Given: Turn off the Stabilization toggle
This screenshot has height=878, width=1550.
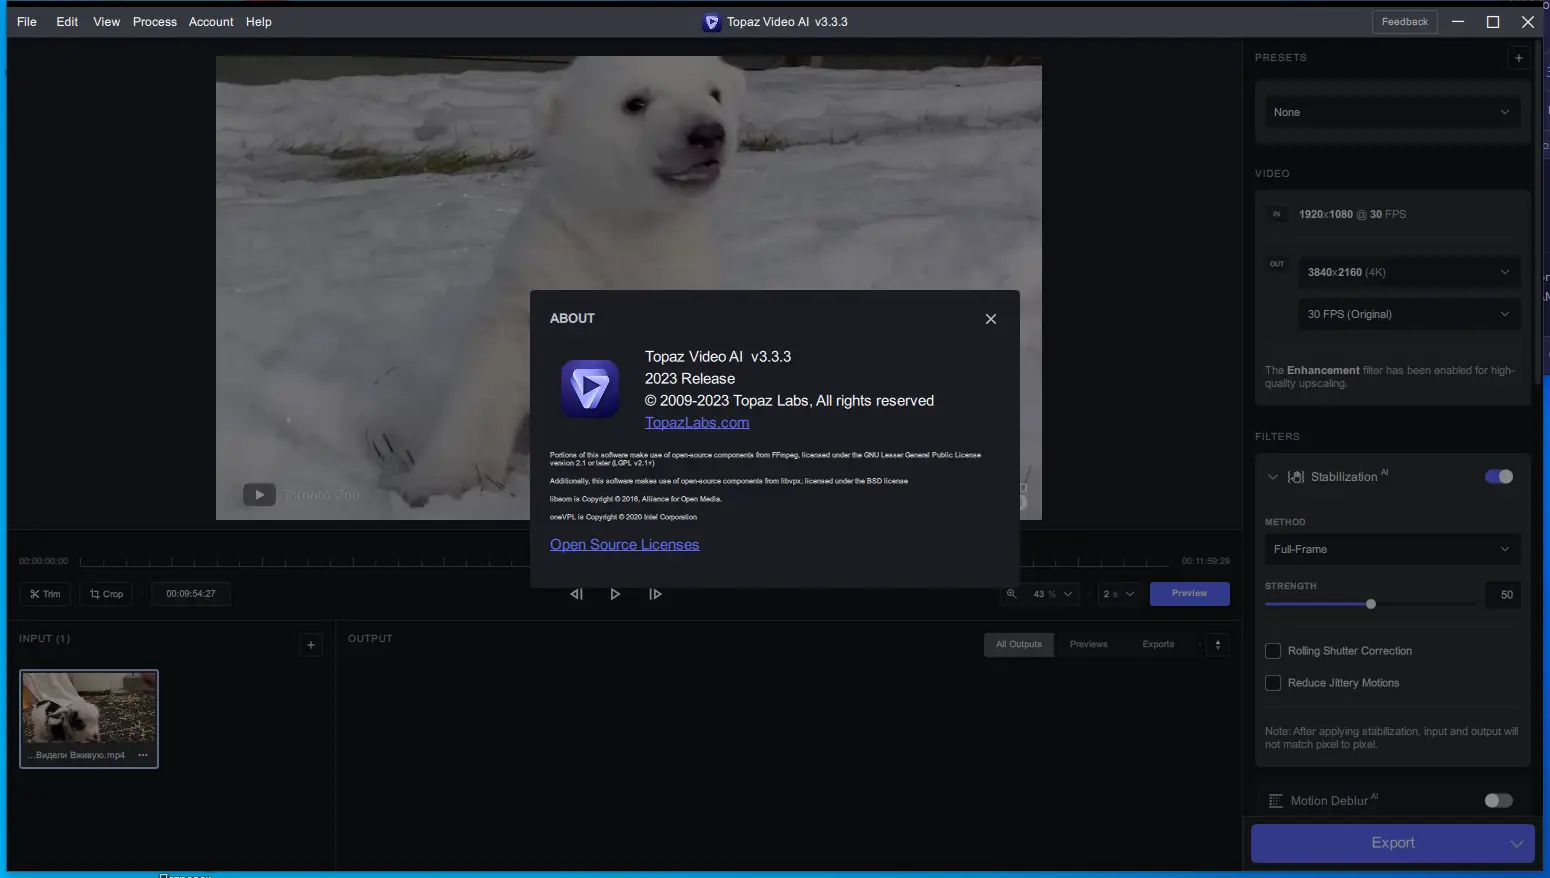Looking at the screenshot, I should pyautogui.click(x=1499, y=477).
